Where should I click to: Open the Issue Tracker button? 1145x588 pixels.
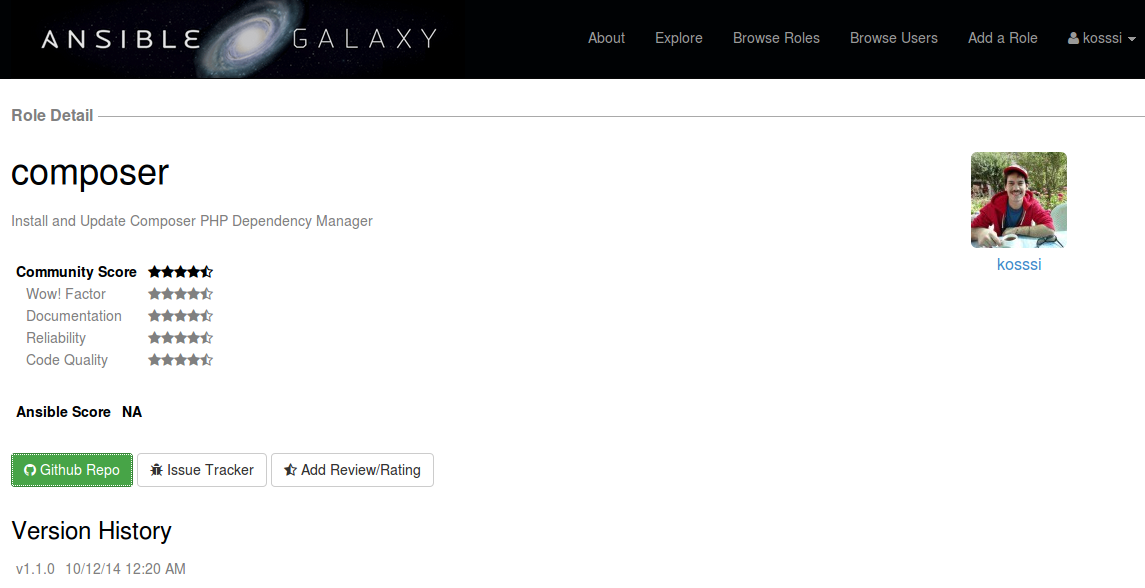pyautogui.click(x=202, y=470)
